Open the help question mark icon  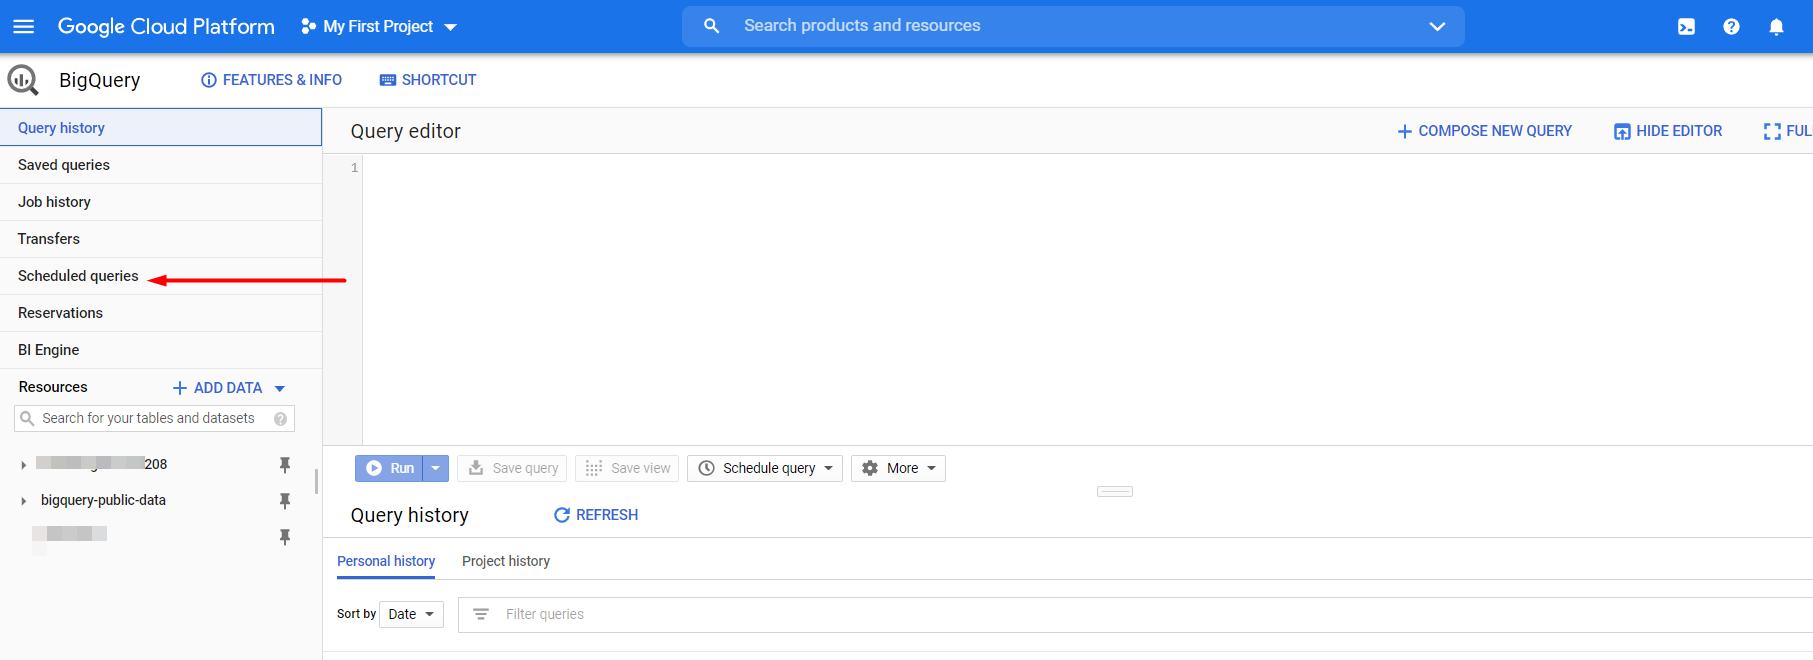[1731, 27]
